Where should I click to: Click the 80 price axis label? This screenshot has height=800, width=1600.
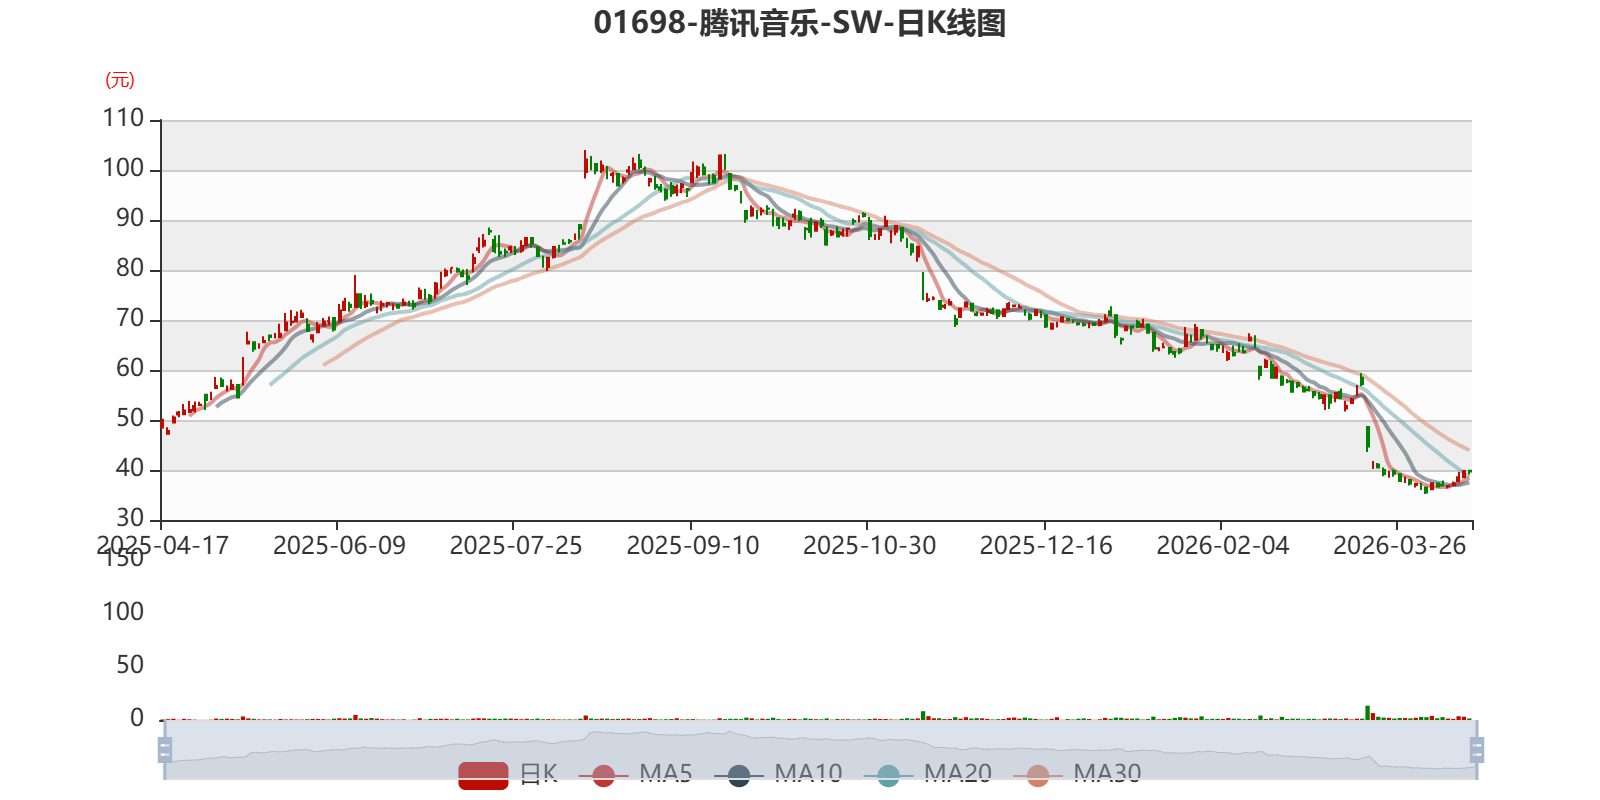click(130, 268)
